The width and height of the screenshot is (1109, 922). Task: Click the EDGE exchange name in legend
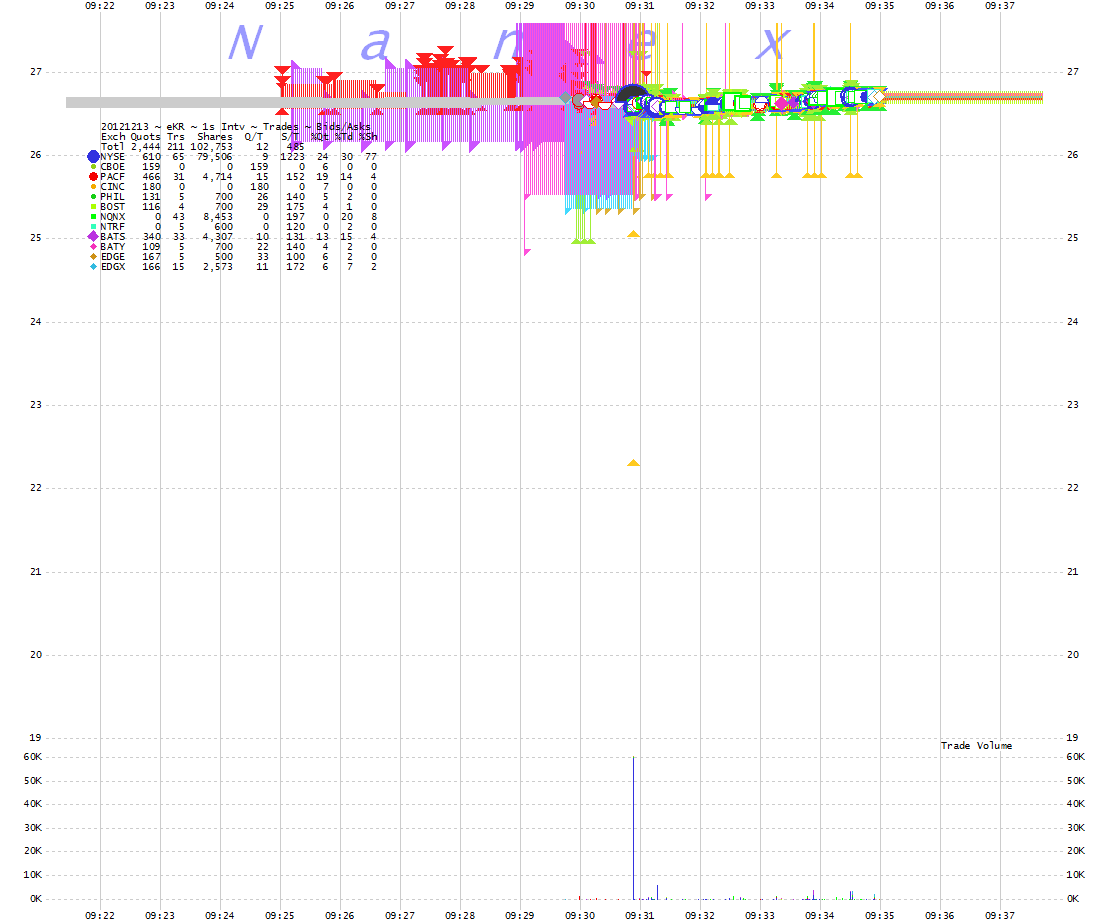coord(112,257)
